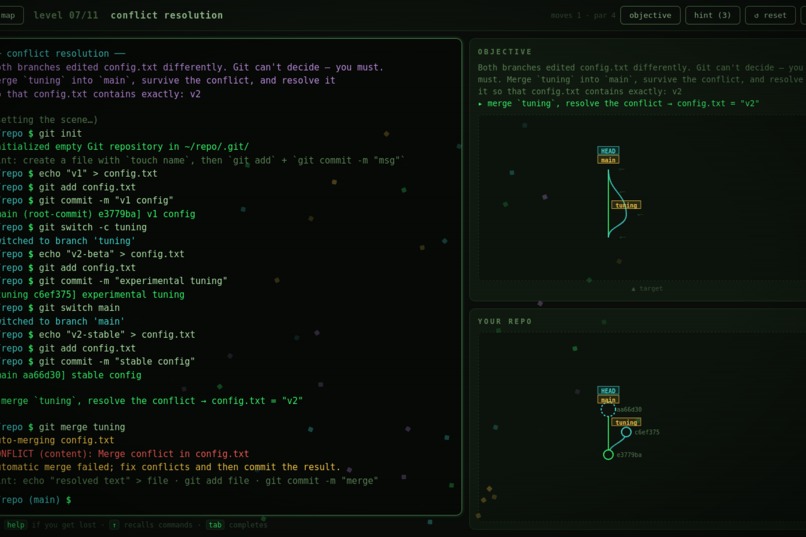Click the '▲ target' caption under the graph

pos(647,289)
